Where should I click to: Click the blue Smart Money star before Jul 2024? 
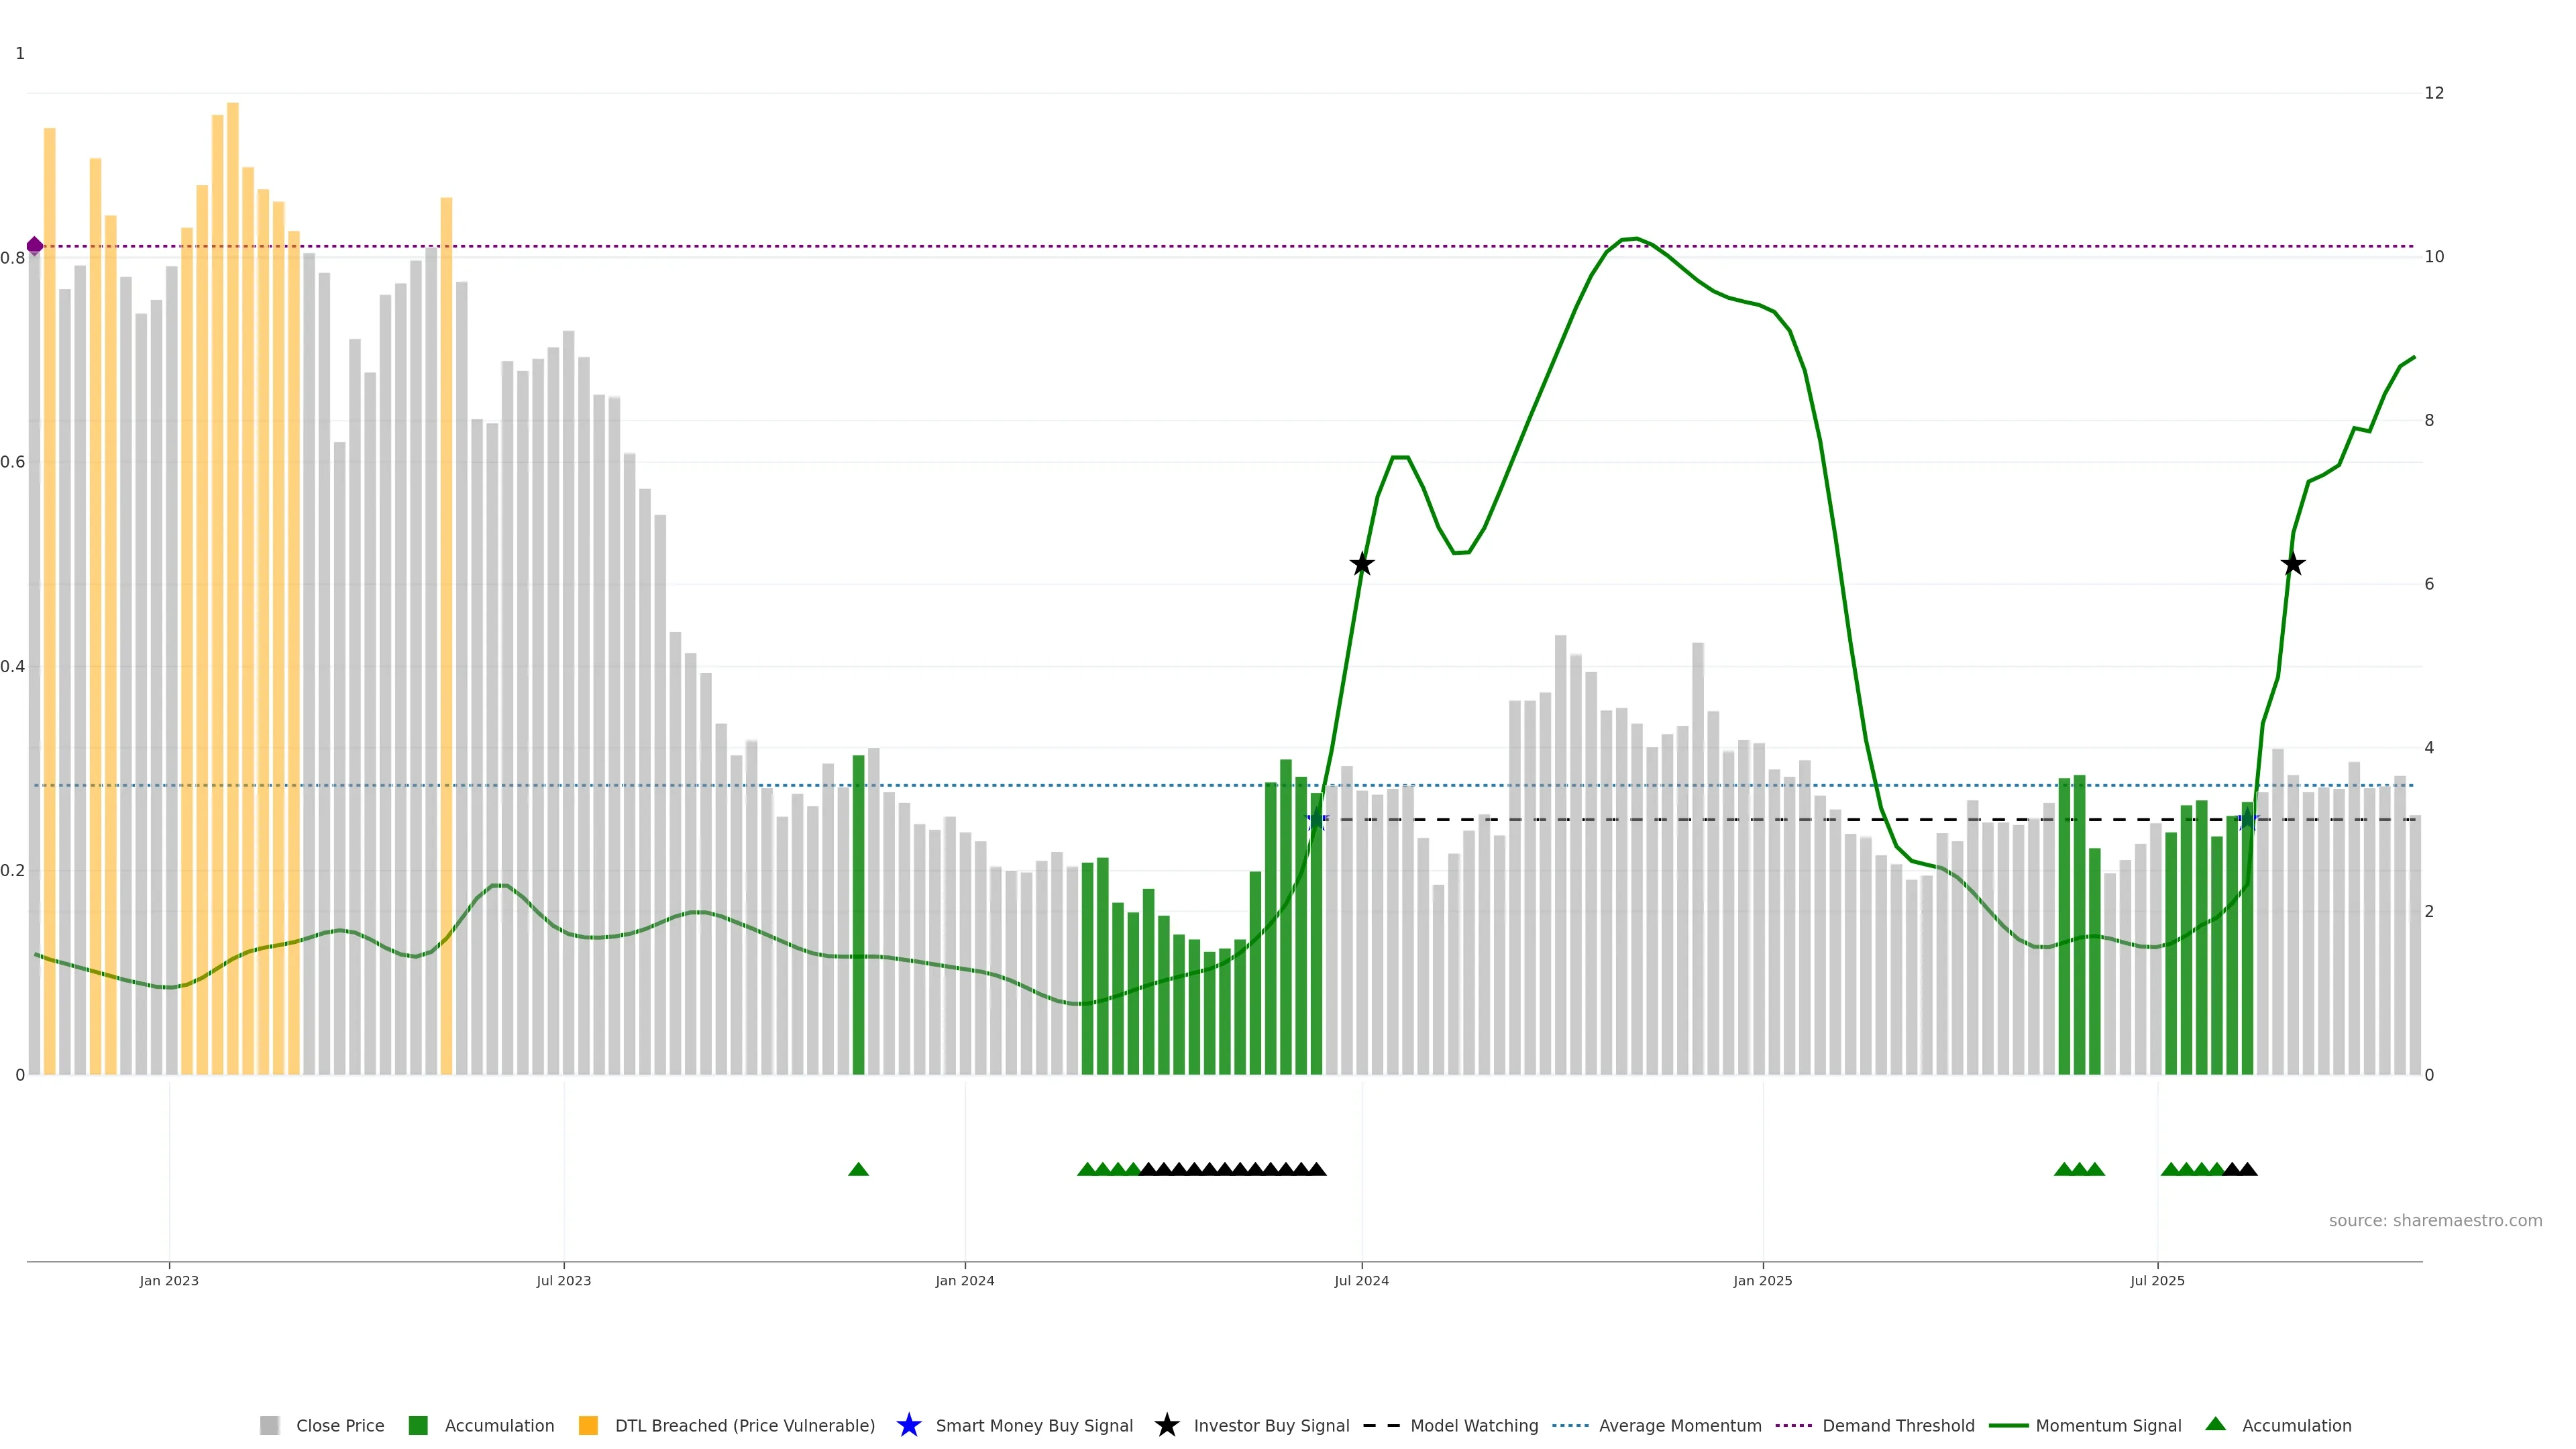click(x=1316, y=820)
